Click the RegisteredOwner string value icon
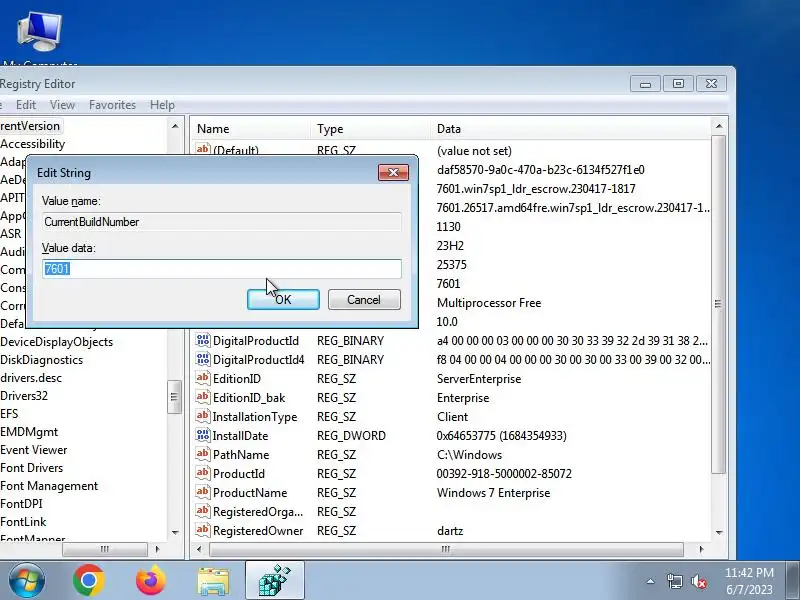The height and width of the screenshot is (600, 800). pyautogui.click(x=203, y=530)
